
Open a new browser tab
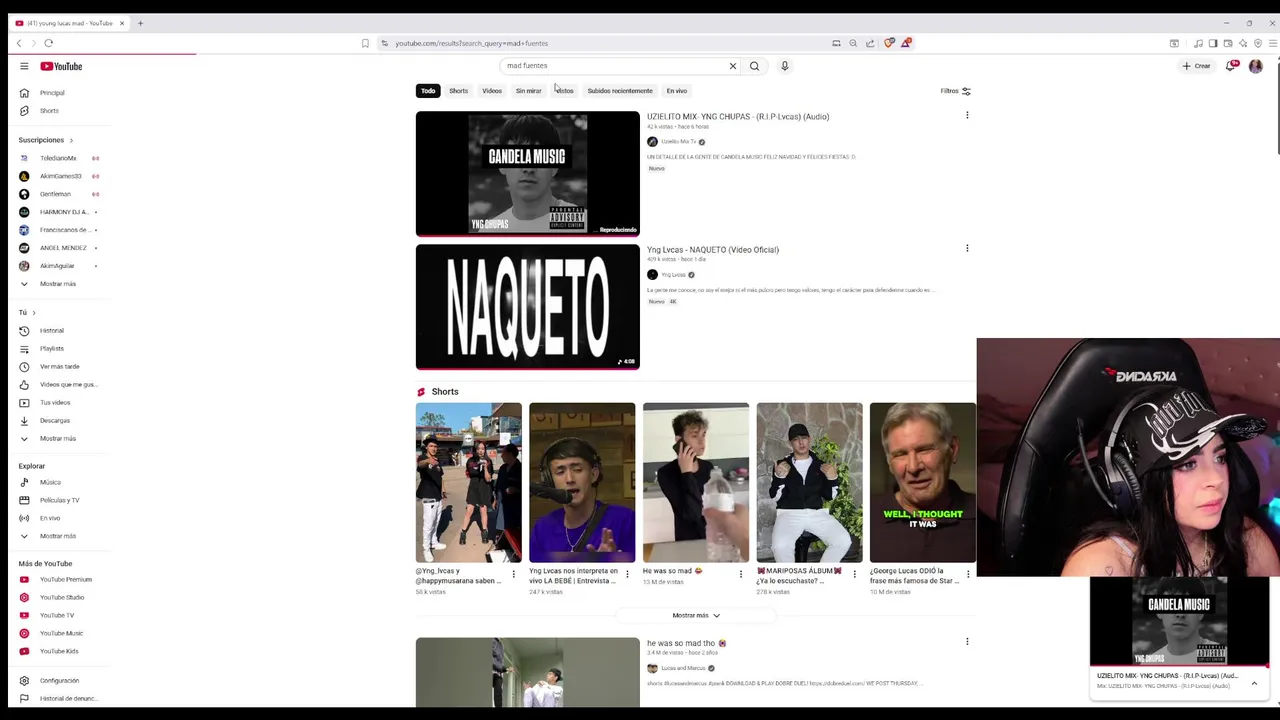pyautogui.click(x=140, y=23)
